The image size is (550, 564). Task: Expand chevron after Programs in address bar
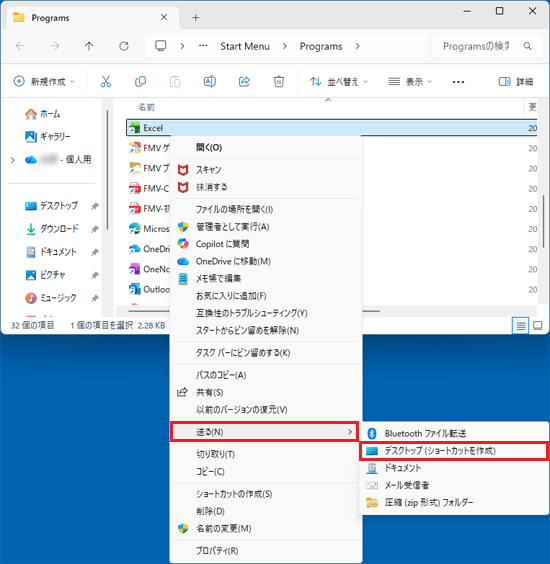357,46
